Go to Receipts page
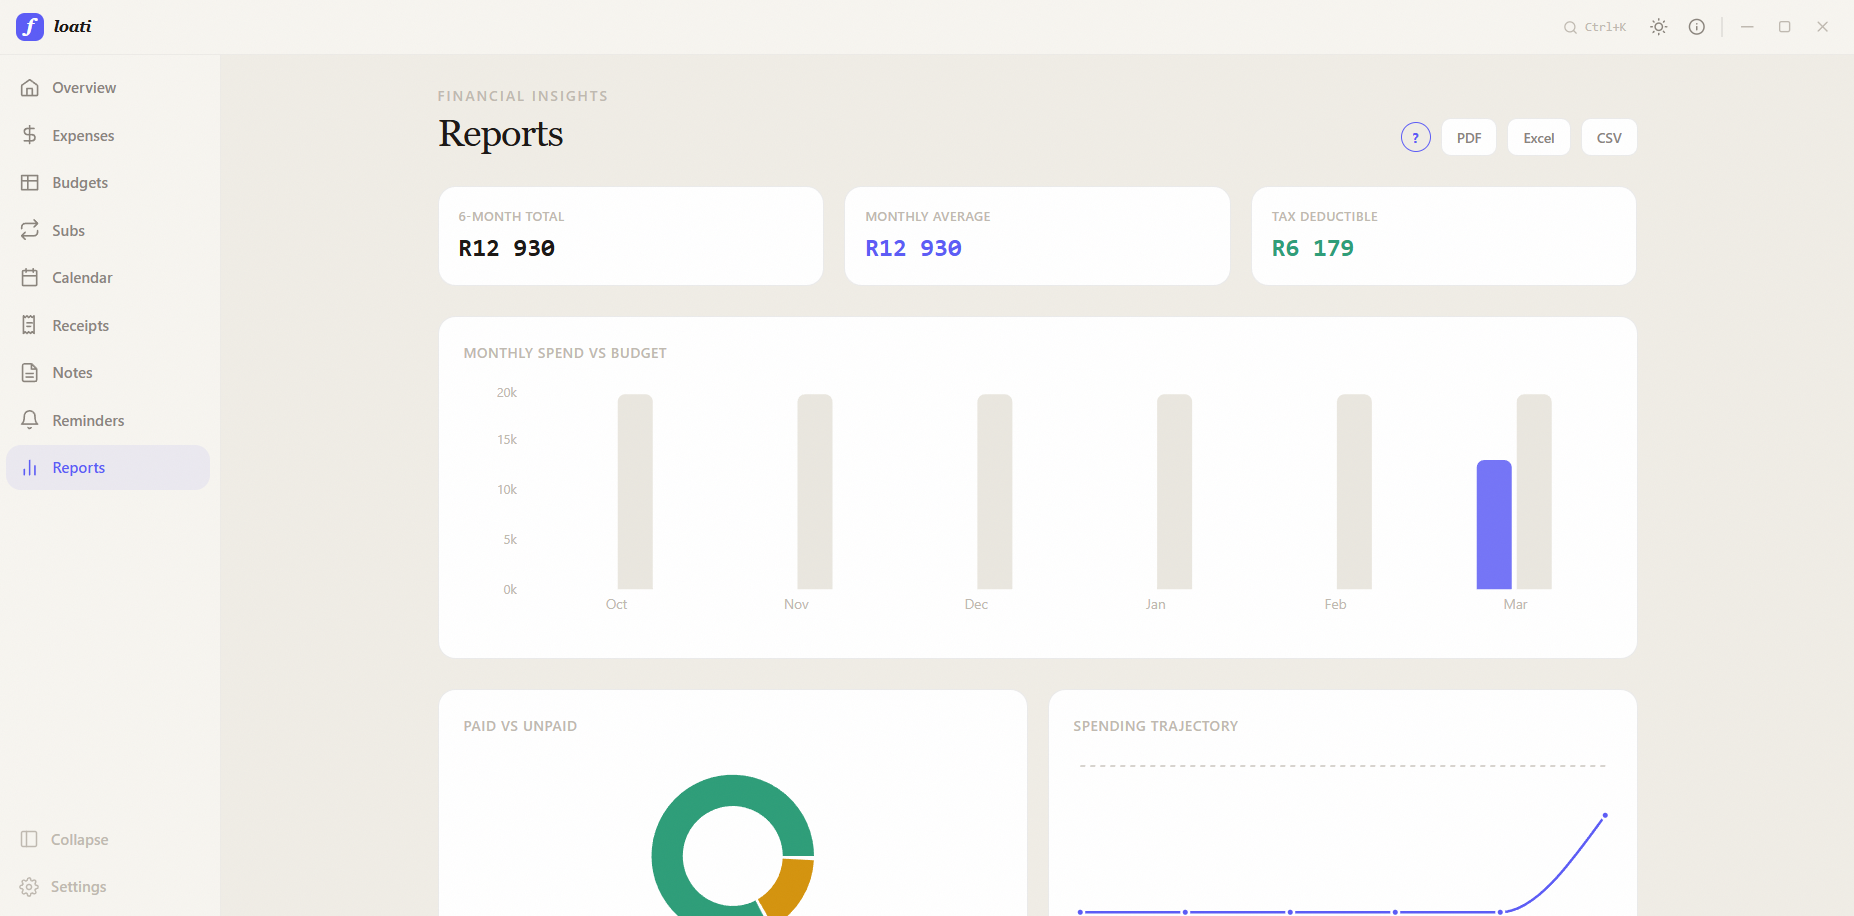The width and height of the screenshot is (1854, 916). (x=108, y=325)
